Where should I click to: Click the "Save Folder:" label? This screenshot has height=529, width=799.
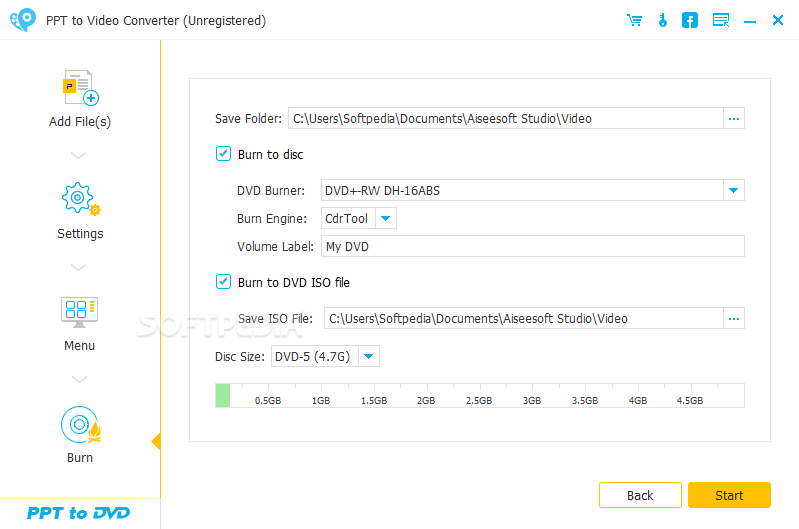(x=248, y=119)
